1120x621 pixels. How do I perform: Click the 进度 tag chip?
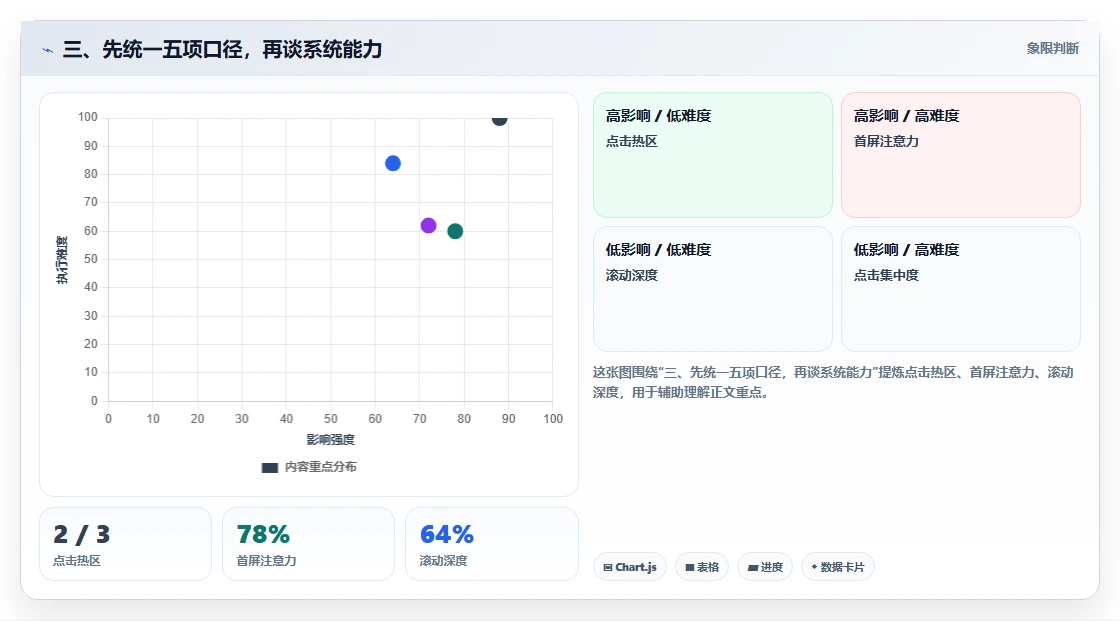pos(765,567)
